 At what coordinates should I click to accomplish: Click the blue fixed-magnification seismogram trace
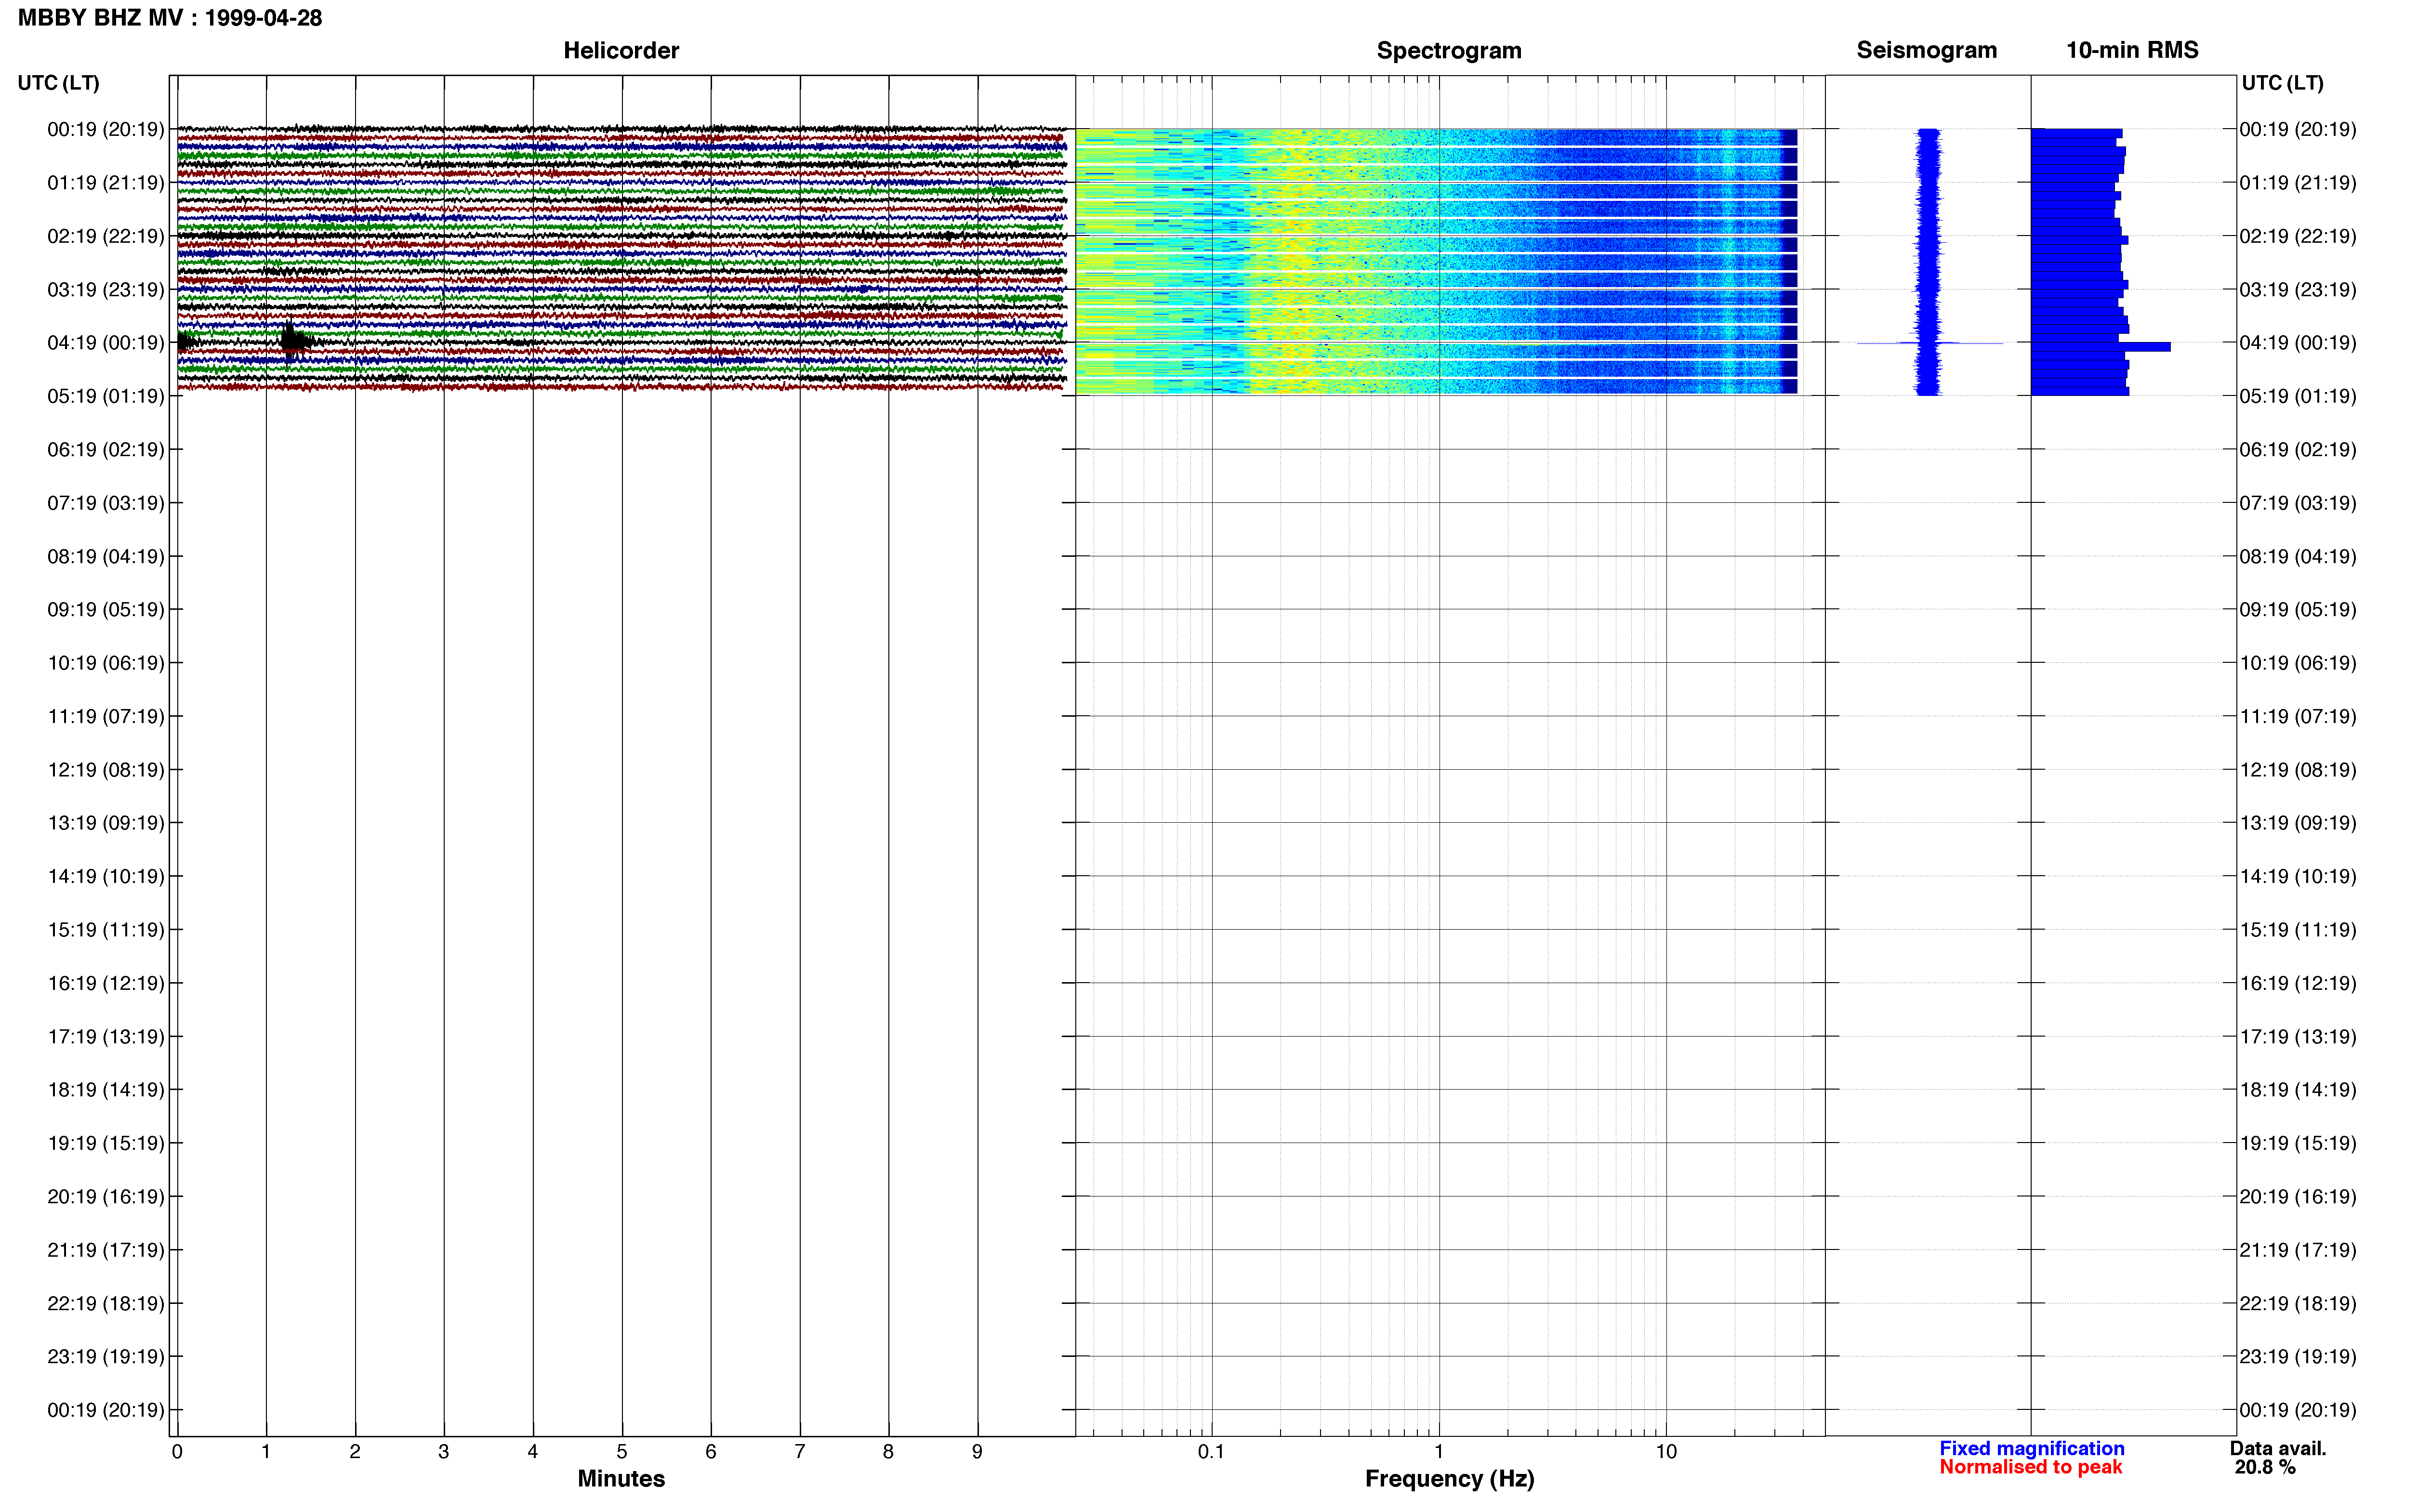[1928, 262]
